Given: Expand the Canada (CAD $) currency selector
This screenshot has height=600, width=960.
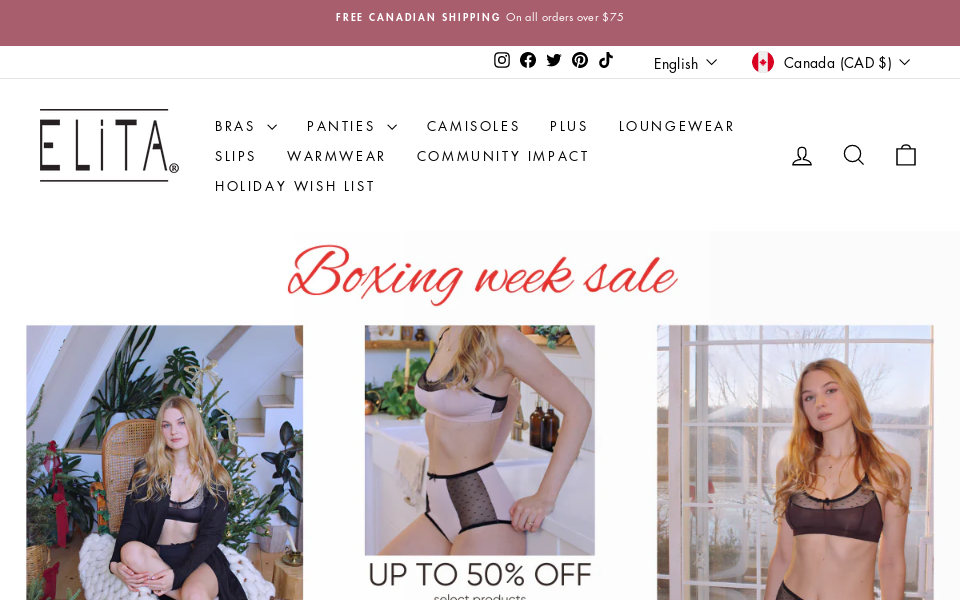Looking at the screenshot, I should pyautogui.click(x=831, y=63).
